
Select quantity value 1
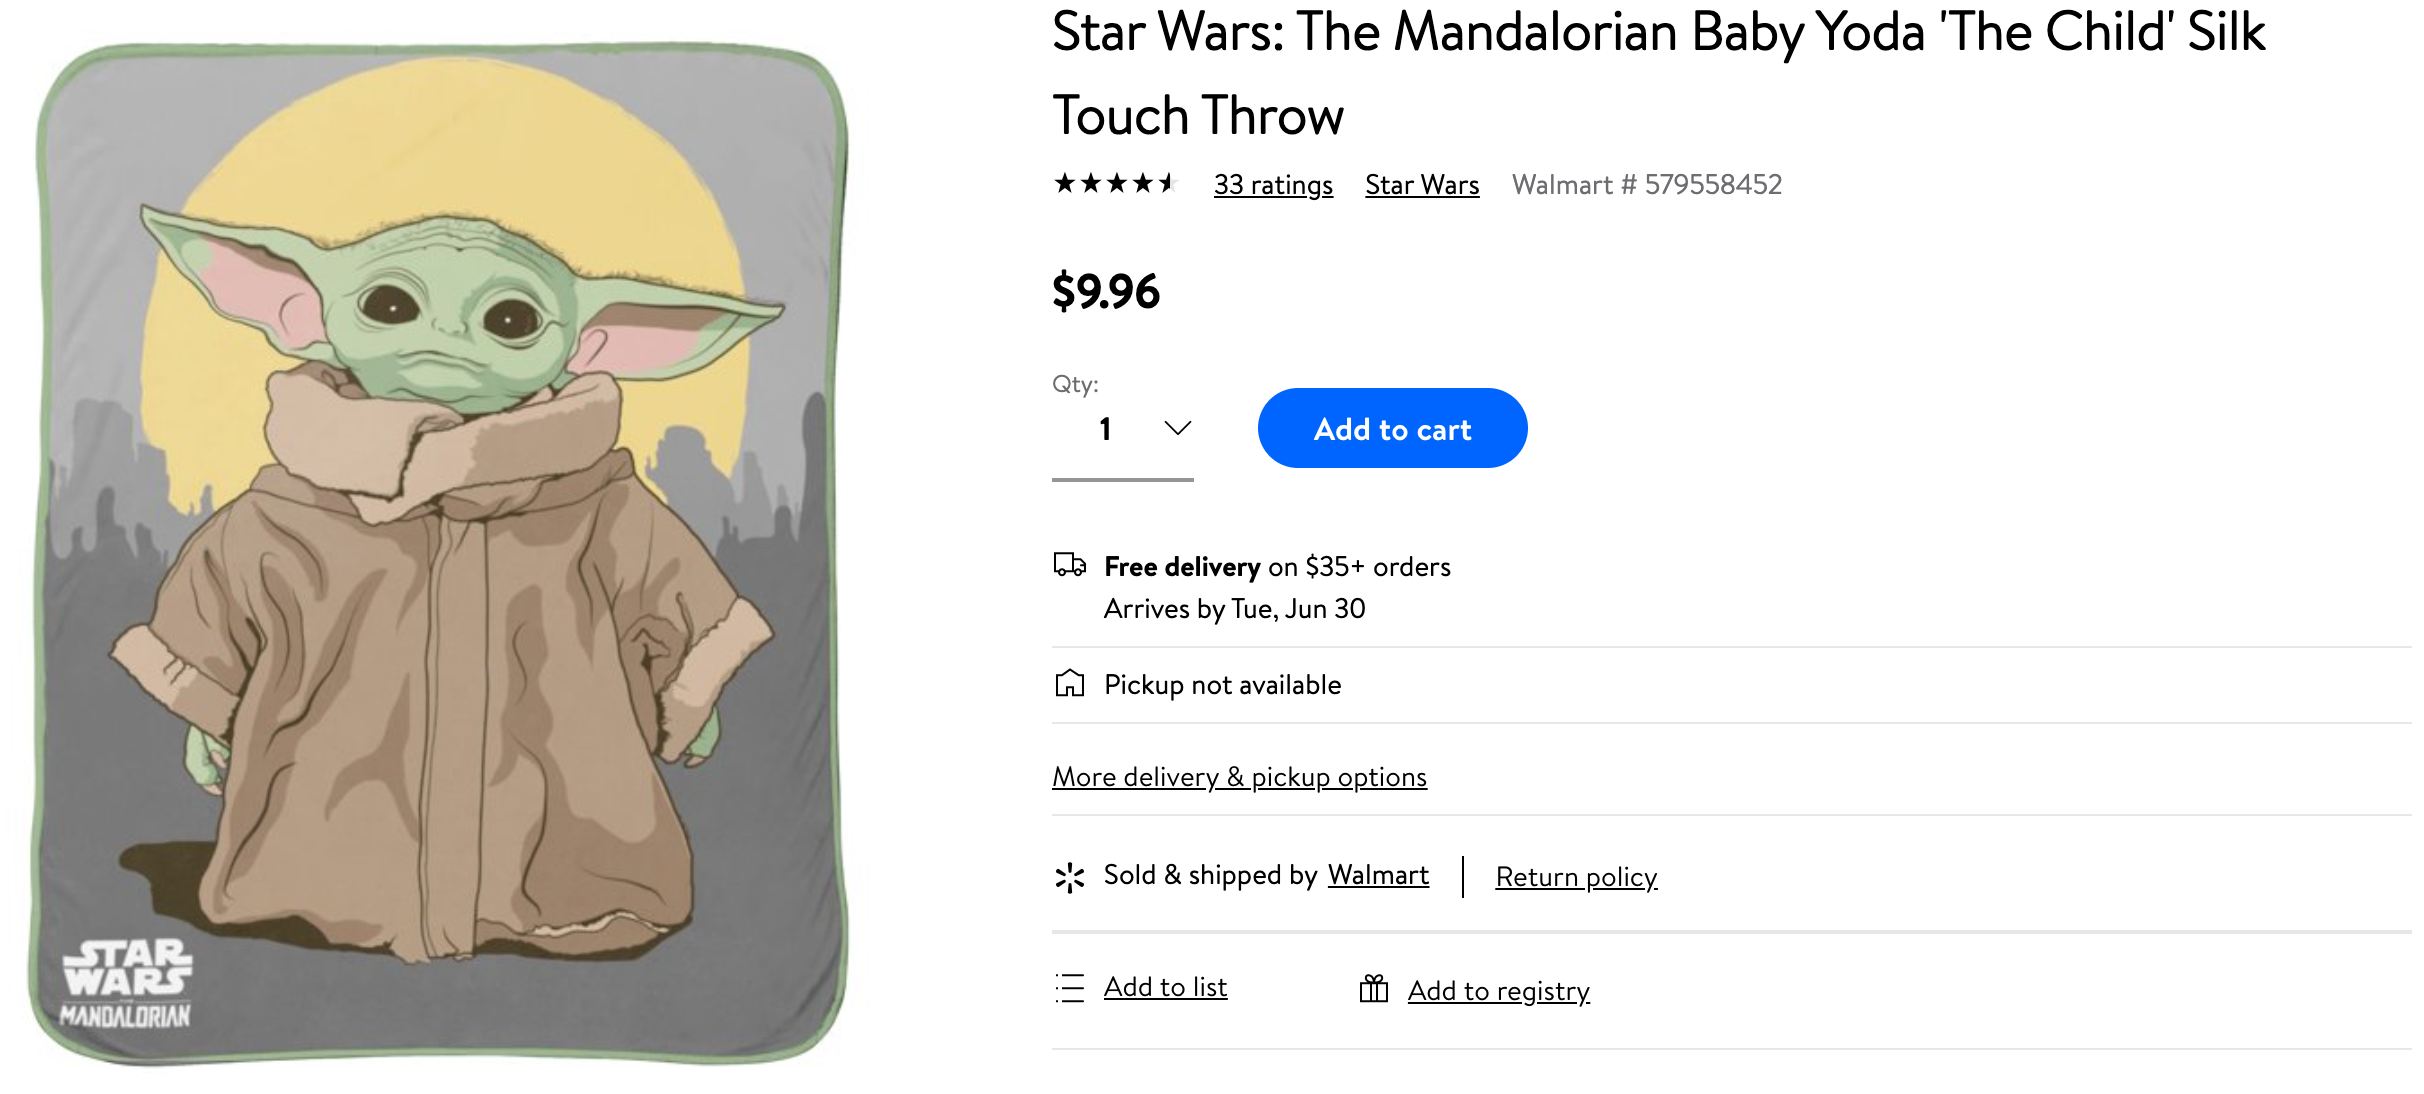1105,428
